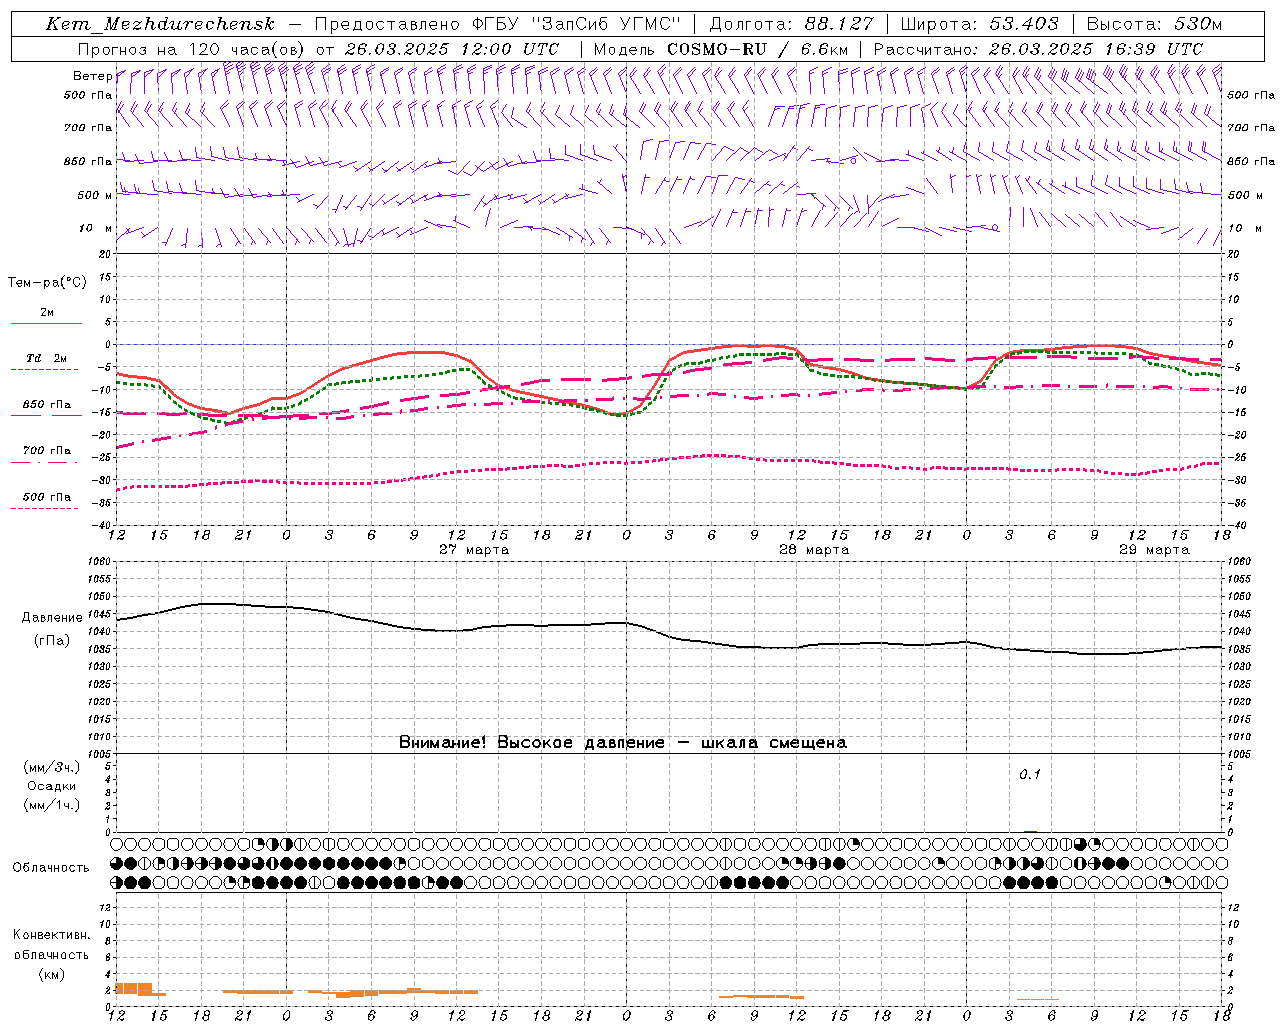The width and height of the screenshot is (1280, 1024).
Task: Select the provider text ФГБУ "ЗапСиб УГМС"
Action: 575,24
